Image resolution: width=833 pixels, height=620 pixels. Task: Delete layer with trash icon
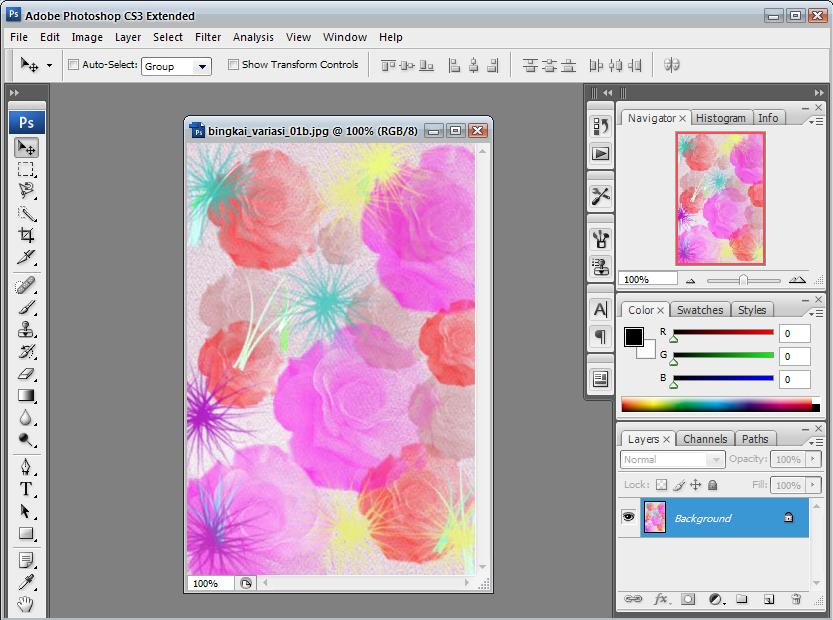pos(796,599)
